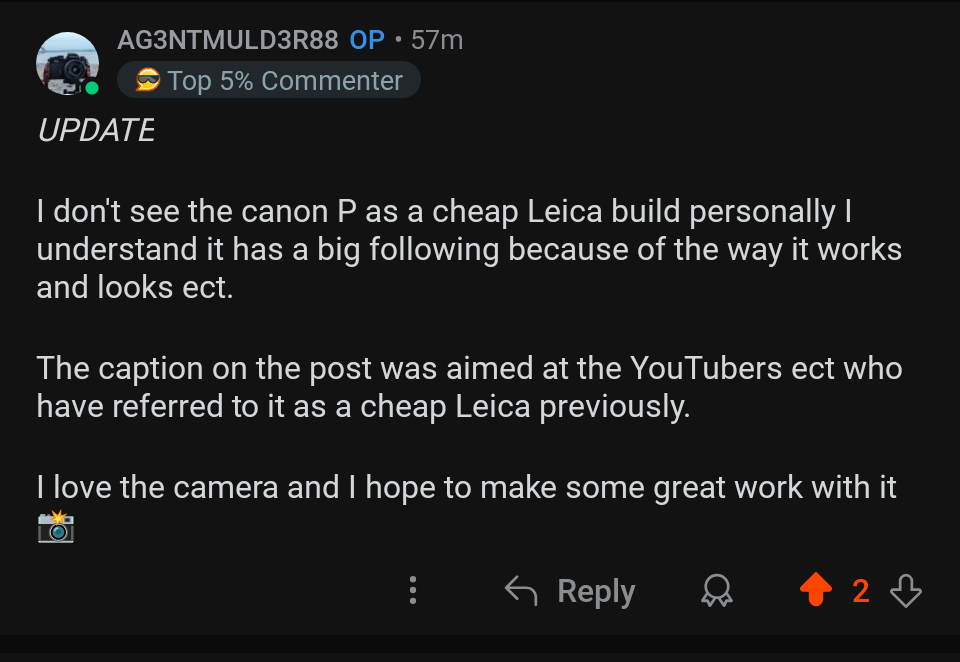Click the camera emoji in the comment
This screenshot has height=662, width=960.
(x=56, y=527)
